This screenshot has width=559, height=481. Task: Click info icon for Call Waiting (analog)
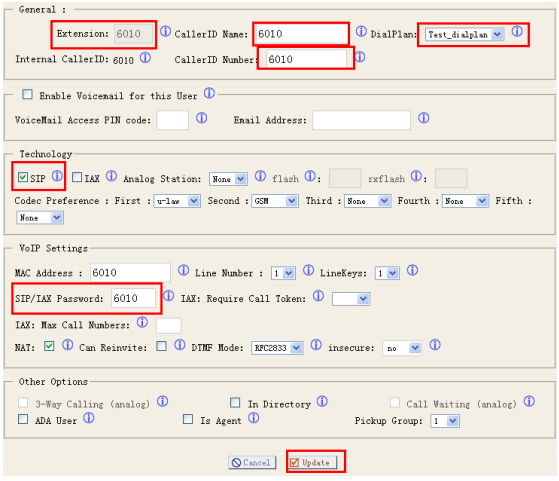point(529,401)
